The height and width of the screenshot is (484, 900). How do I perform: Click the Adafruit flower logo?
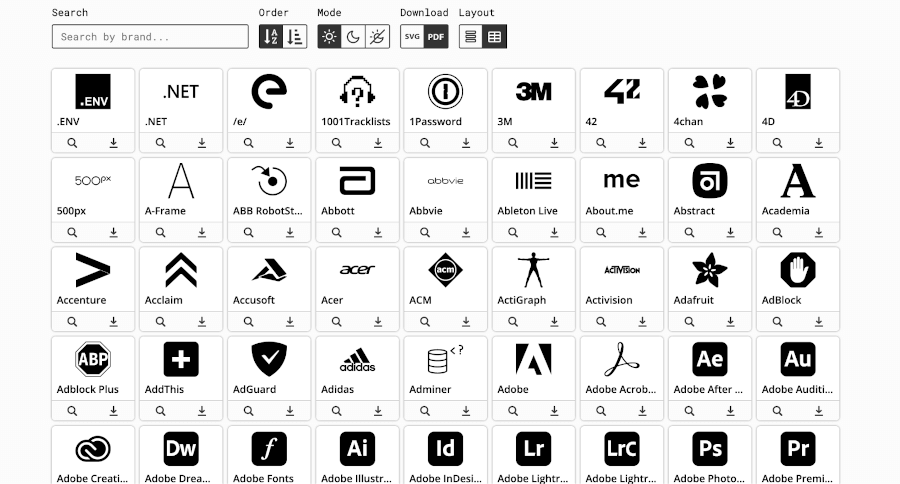(710, 270)
